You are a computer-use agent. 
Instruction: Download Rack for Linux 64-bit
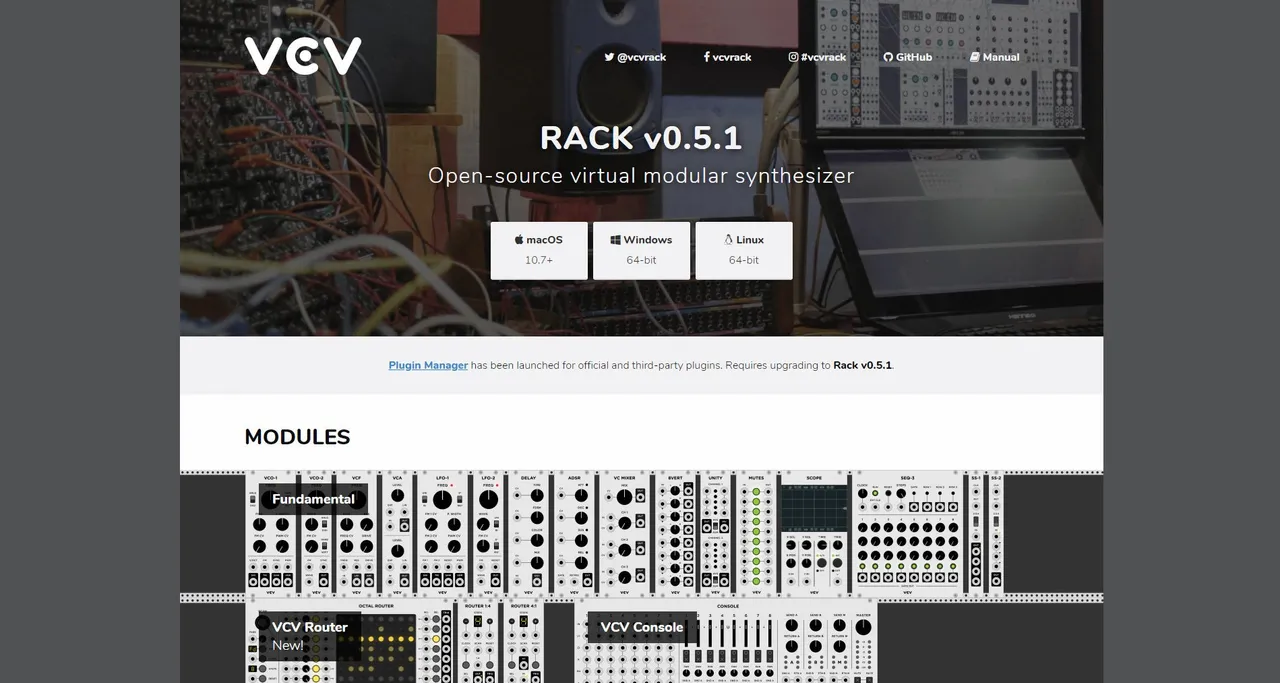pos(744,250)
